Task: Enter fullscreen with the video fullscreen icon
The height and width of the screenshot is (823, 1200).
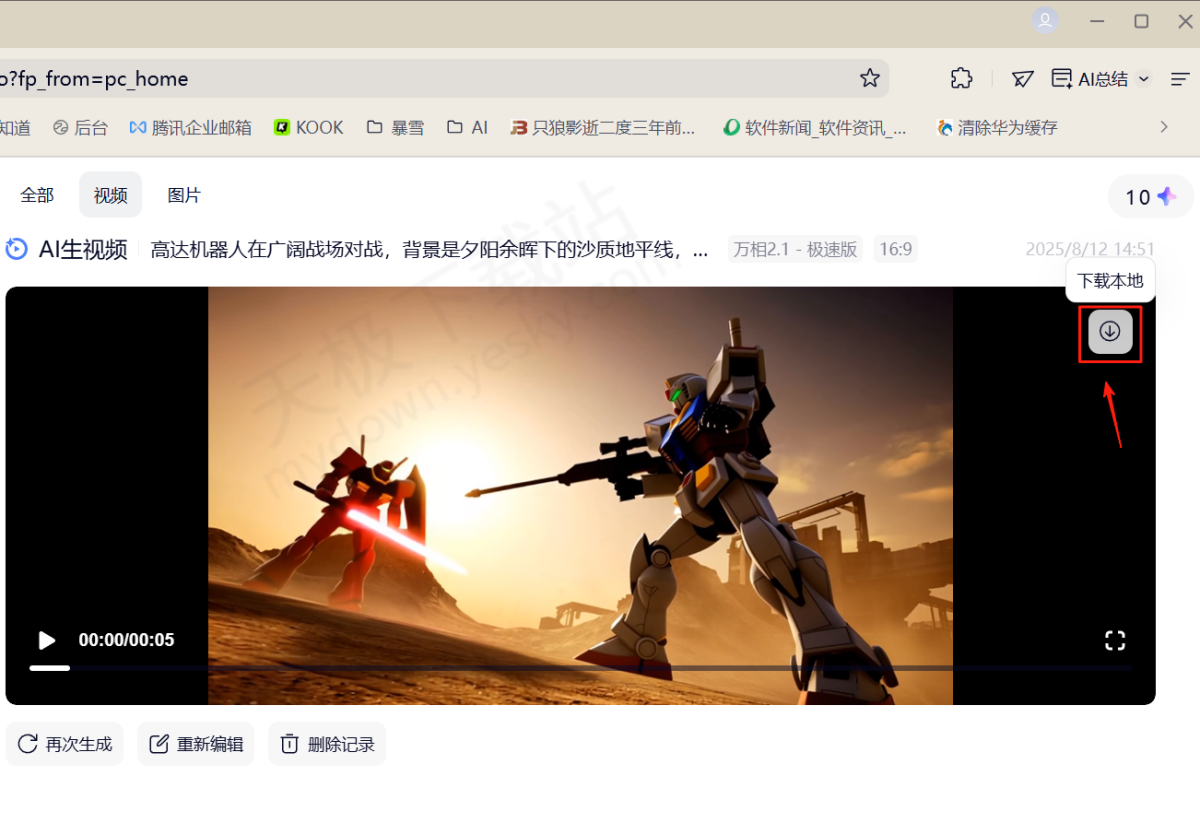Action: coord(1114,640)
